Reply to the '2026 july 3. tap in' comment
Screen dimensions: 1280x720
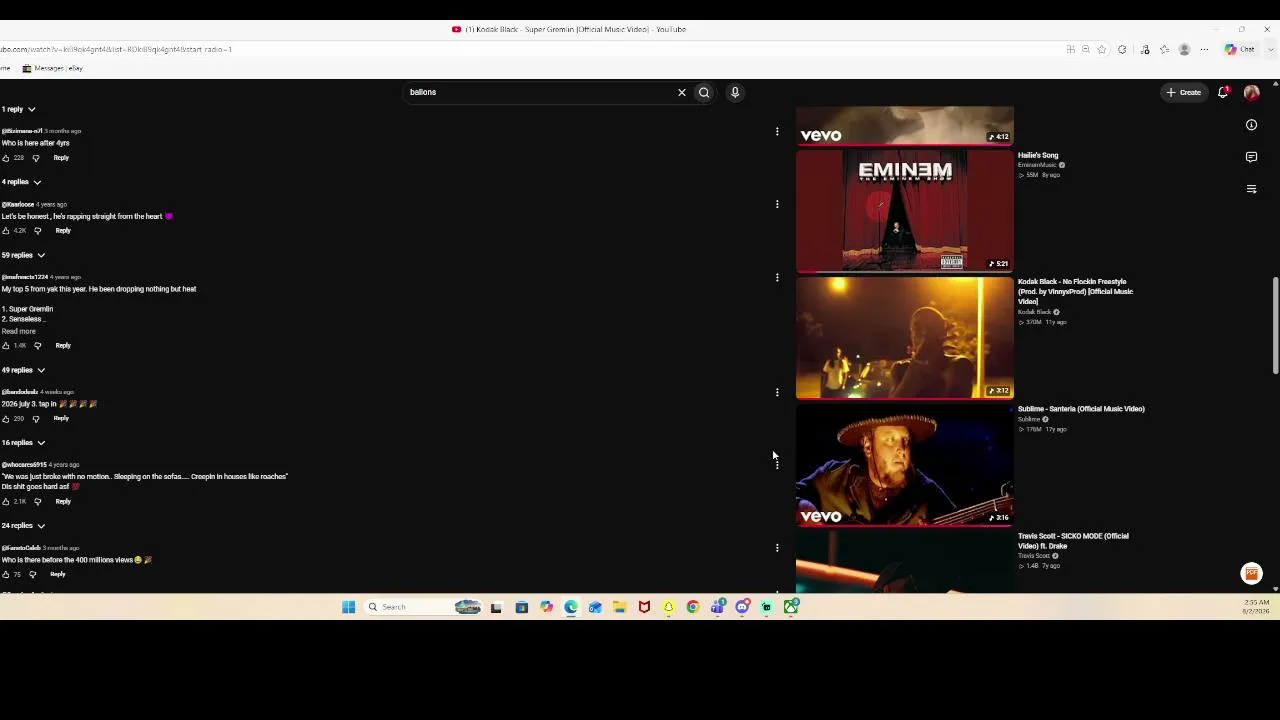coord(61,419)
